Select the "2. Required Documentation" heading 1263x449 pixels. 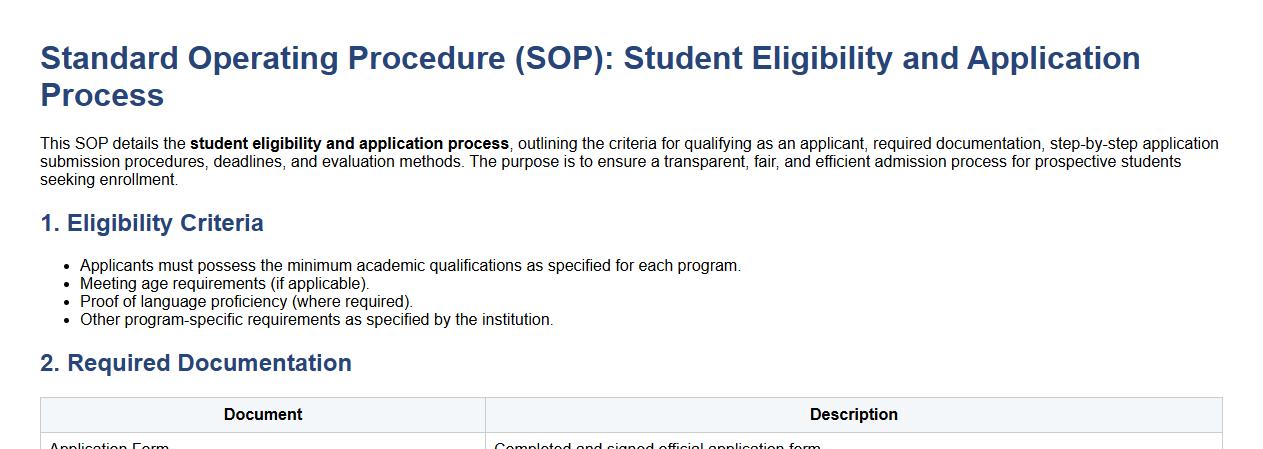(196, 363)
